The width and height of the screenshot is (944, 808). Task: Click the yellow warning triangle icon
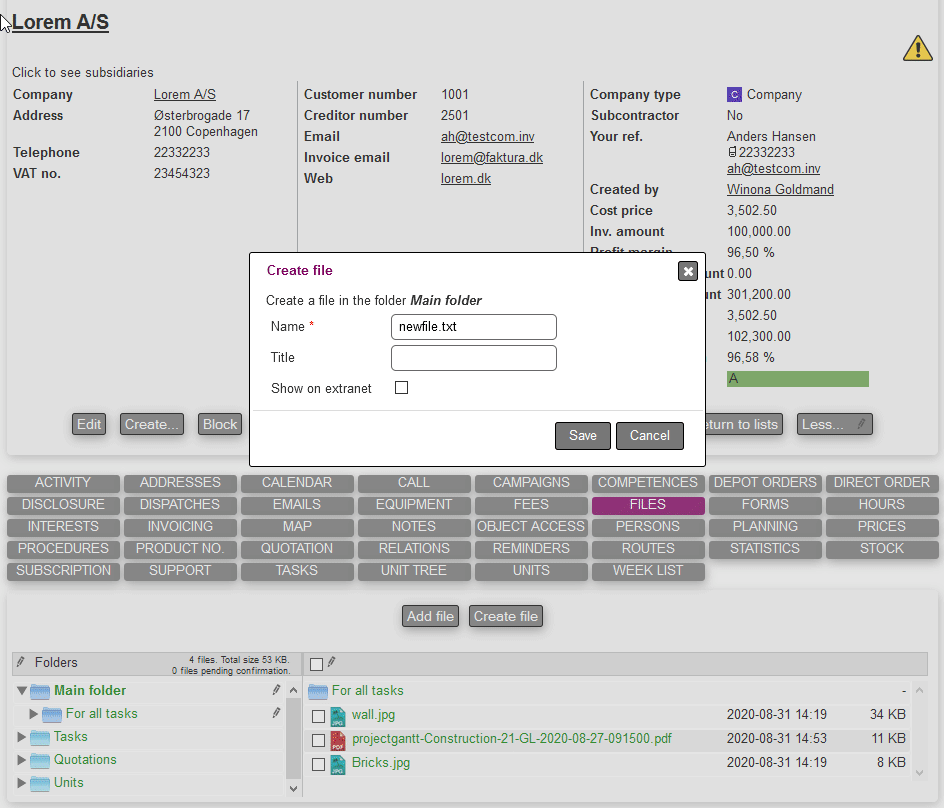[917, 48]
